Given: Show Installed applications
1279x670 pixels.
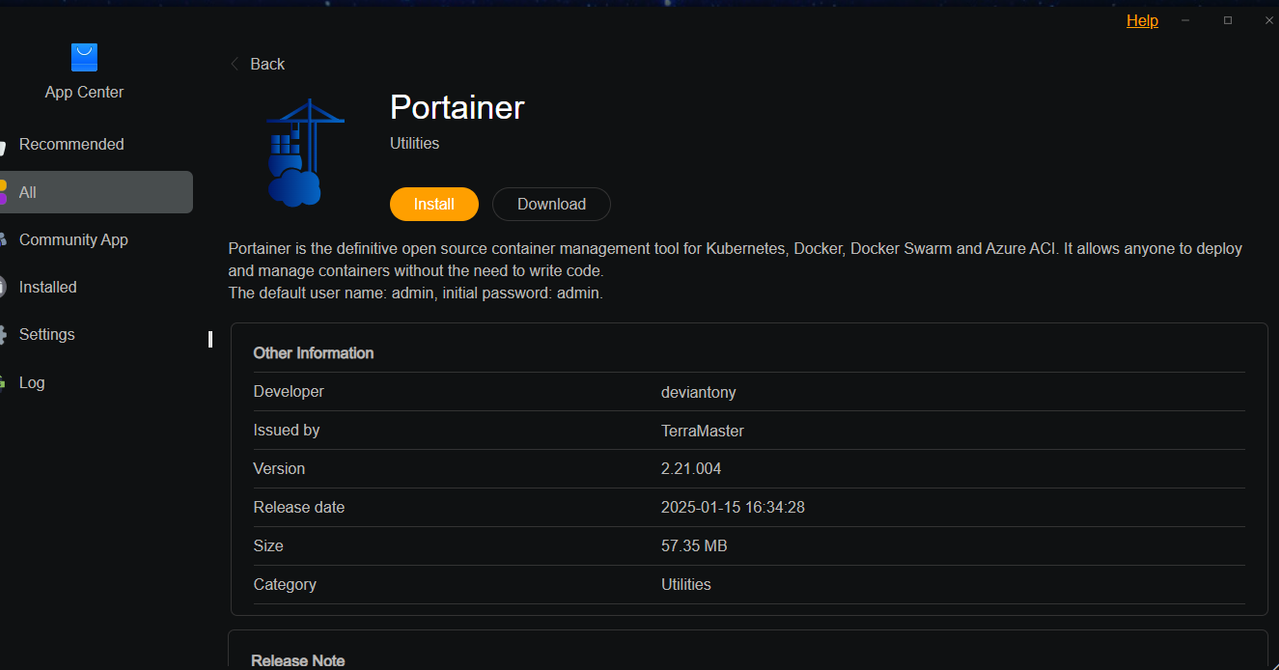Looking at the screenshot, I should 48,287.
